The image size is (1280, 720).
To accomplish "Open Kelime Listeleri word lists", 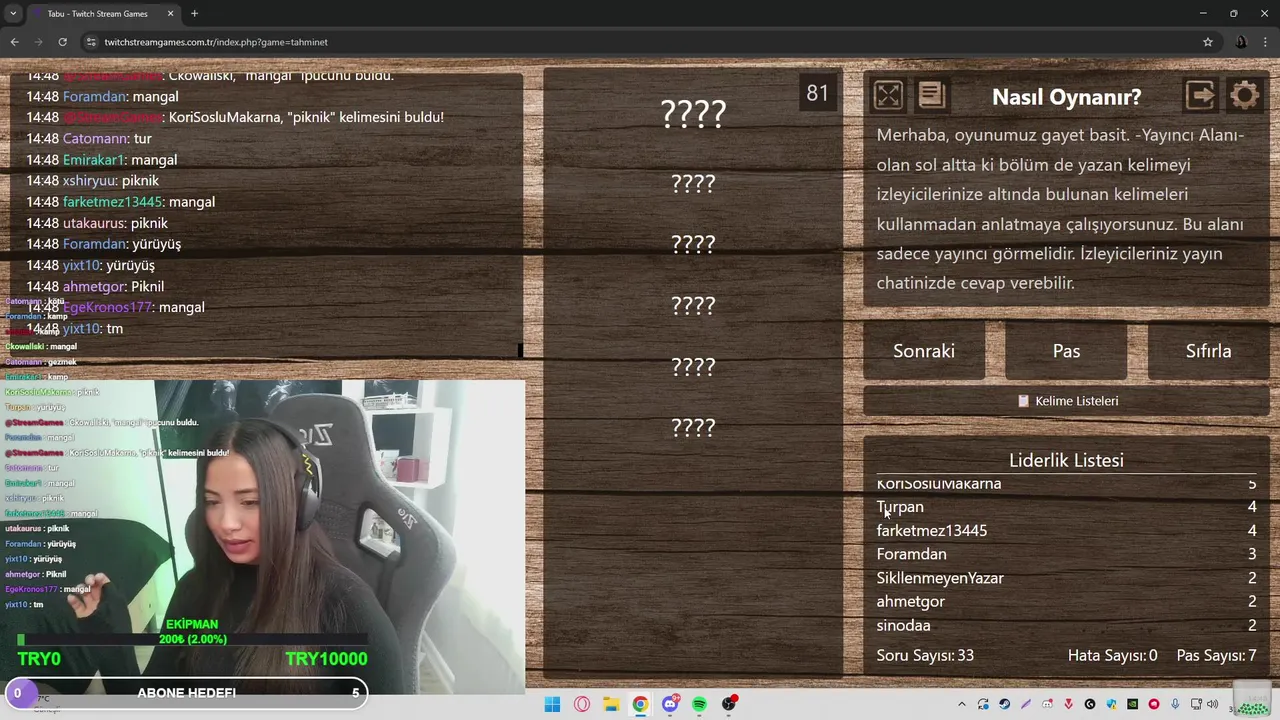I will [x=1067, y=401].
